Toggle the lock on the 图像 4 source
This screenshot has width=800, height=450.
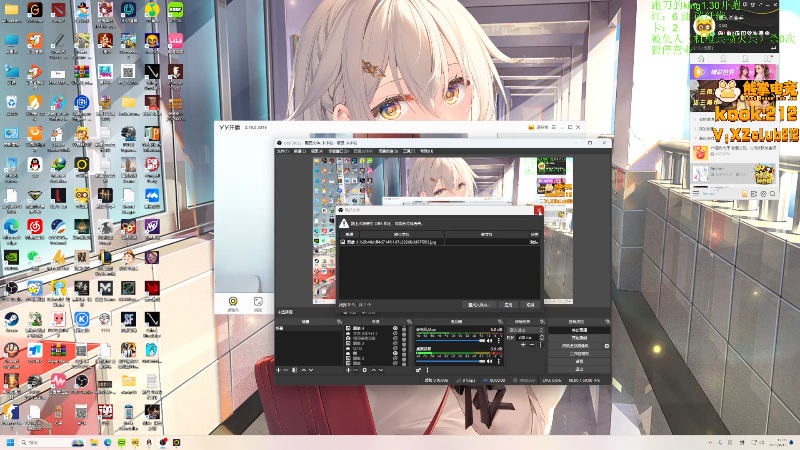[x=404, y=329]
